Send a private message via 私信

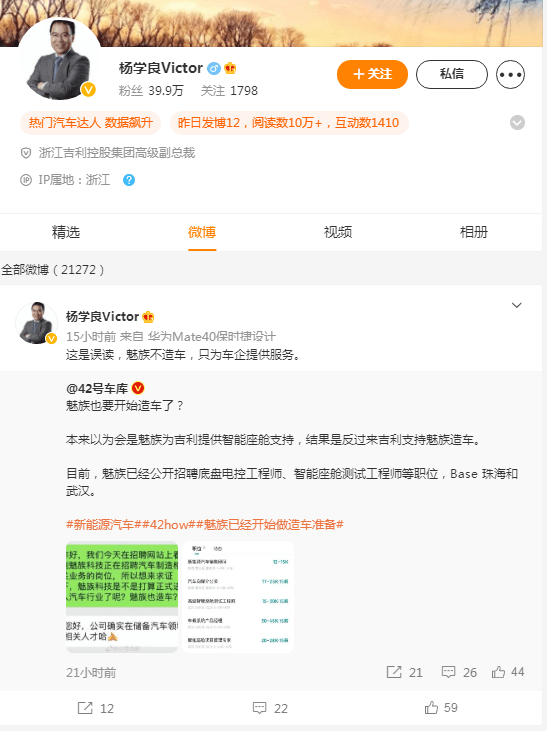click(x=452, y=75)
